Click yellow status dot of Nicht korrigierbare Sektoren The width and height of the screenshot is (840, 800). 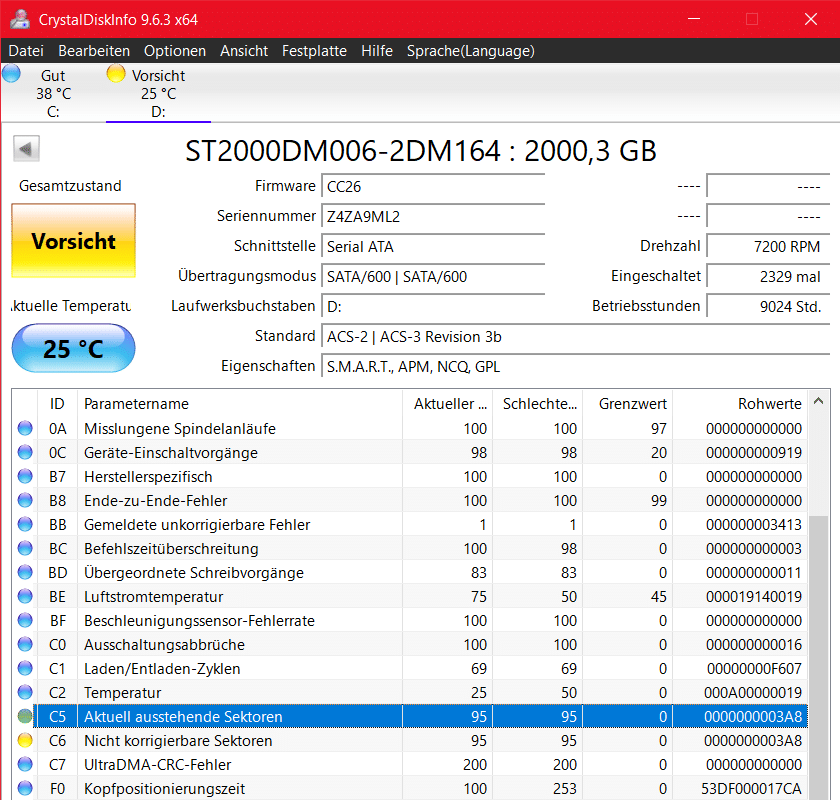pos(25,741)
